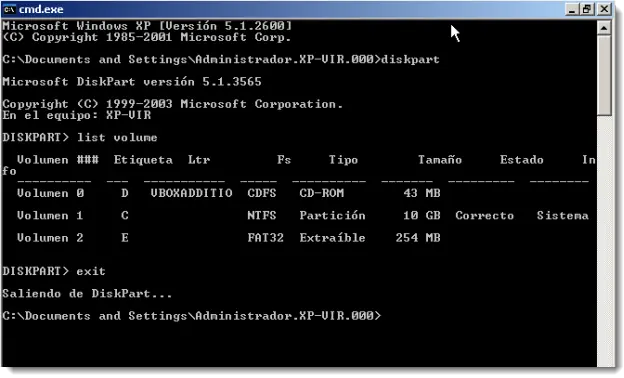The image size is (624, 378).
Task: Click 'Microsoft DiskPart versión 5.1.3565' line
Action: point(132,82)
